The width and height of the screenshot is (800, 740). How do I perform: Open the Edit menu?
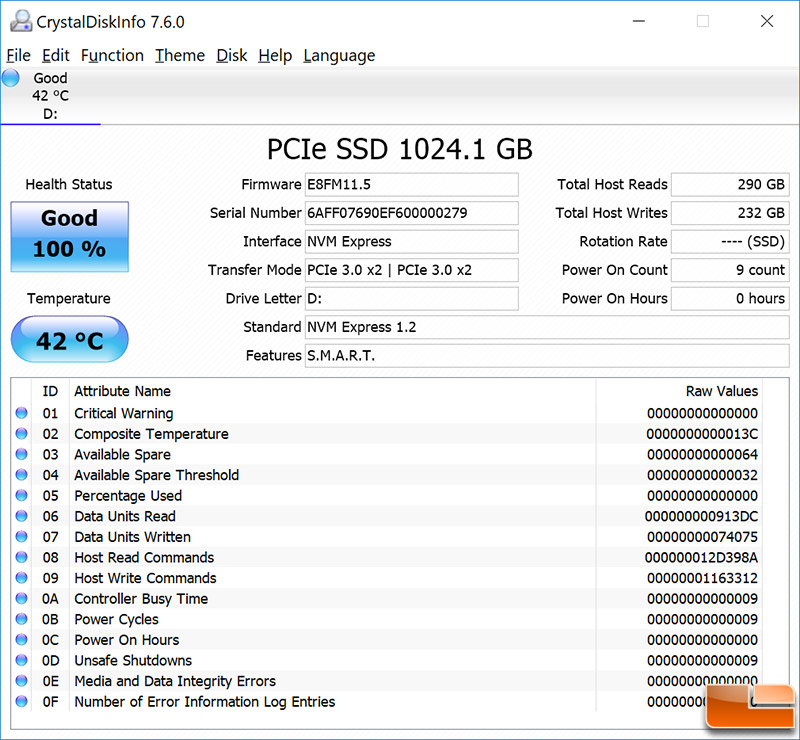55,55
